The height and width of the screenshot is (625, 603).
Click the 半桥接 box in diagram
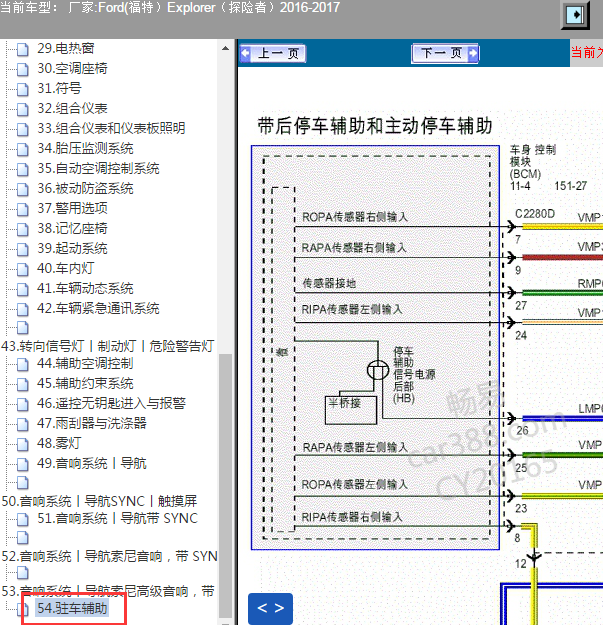(x=351, y=410)
